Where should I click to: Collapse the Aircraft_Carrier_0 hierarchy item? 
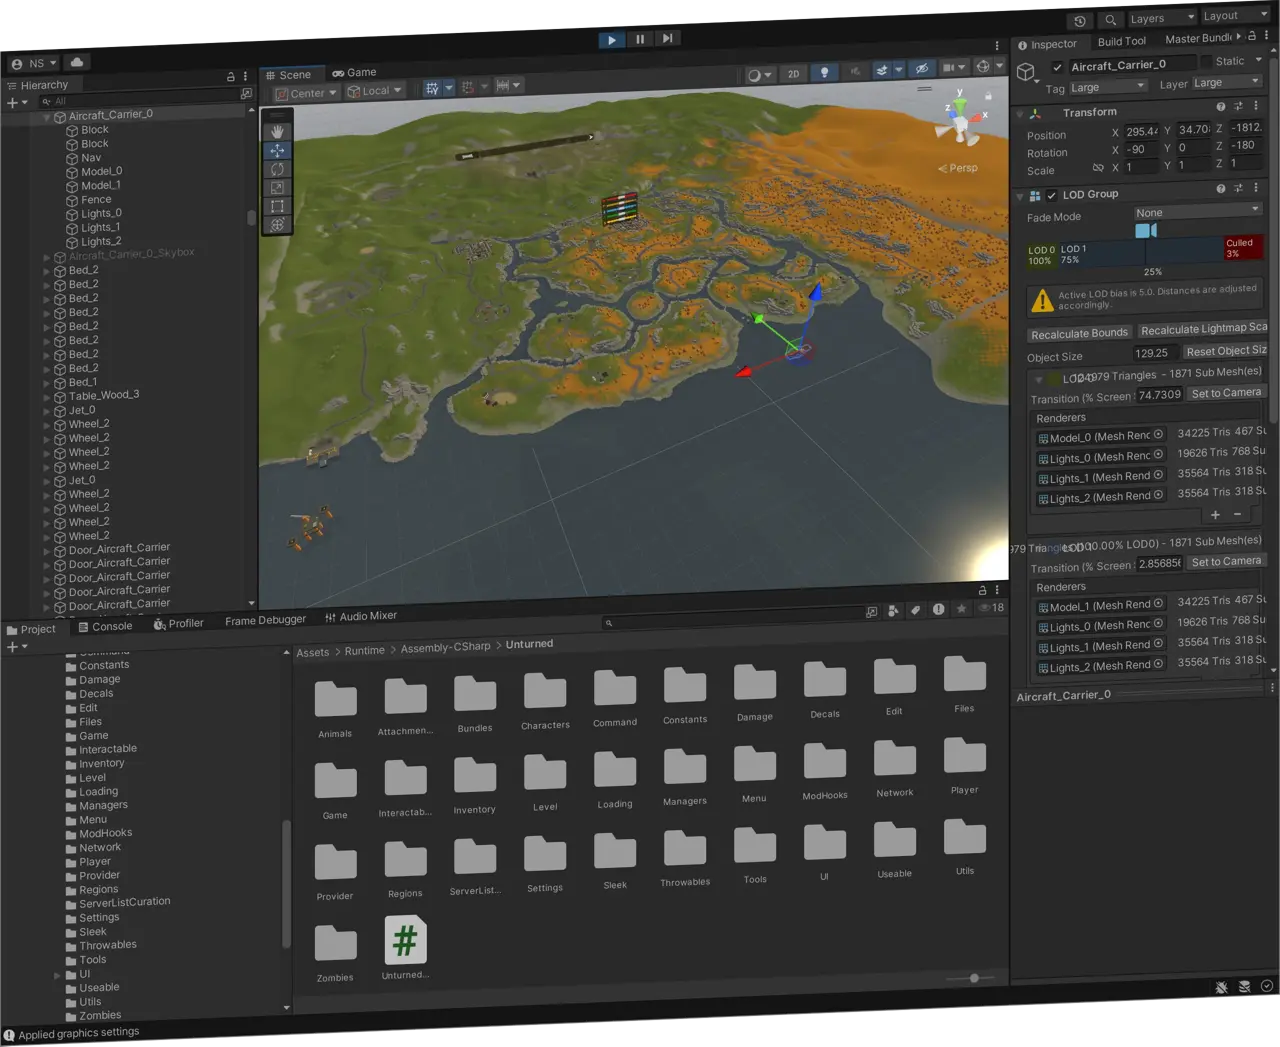[x=46, y=117]
